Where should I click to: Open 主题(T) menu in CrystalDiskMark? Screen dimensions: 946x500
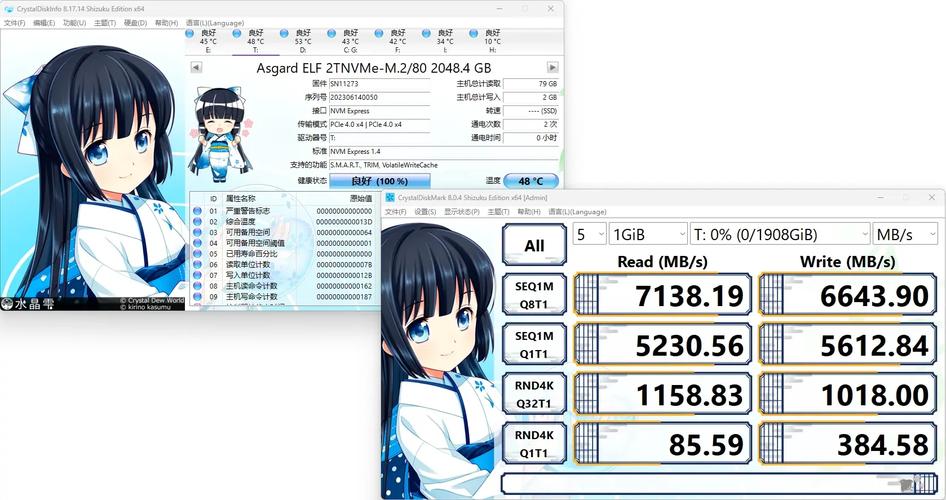(x=498, y=212)
